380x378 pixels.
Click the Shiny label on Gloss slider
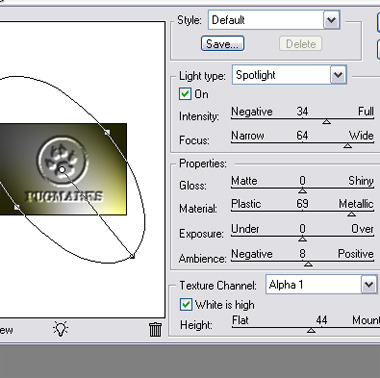tap(361, 181)
